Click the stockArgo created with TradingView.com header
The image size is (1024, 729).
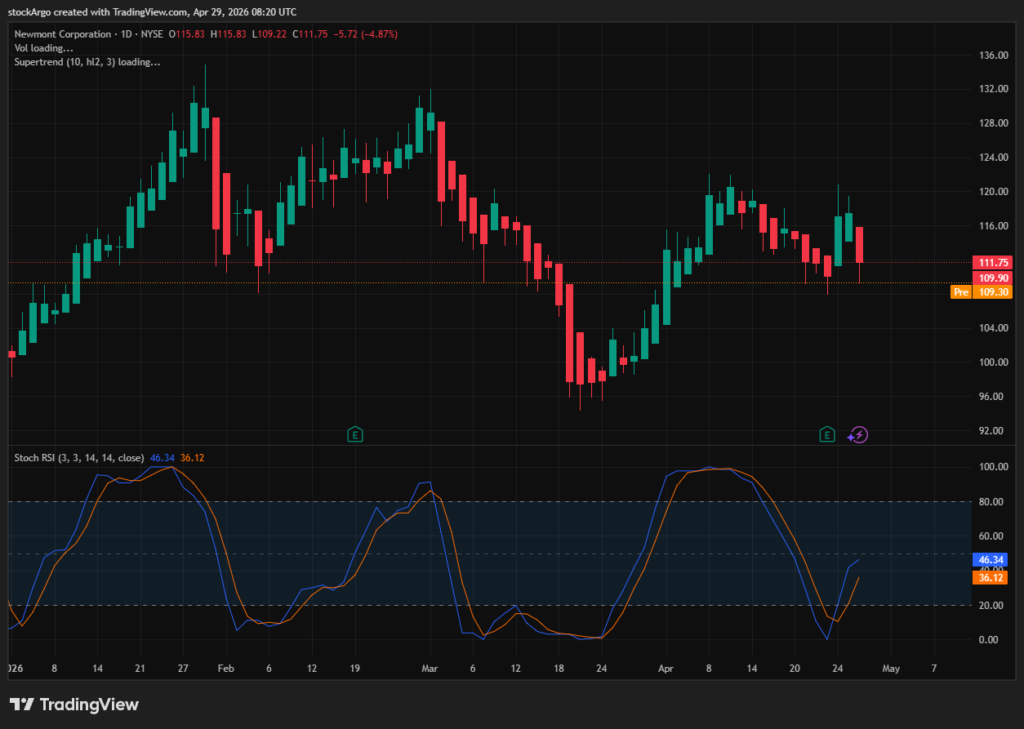click(x=98, y=12)
